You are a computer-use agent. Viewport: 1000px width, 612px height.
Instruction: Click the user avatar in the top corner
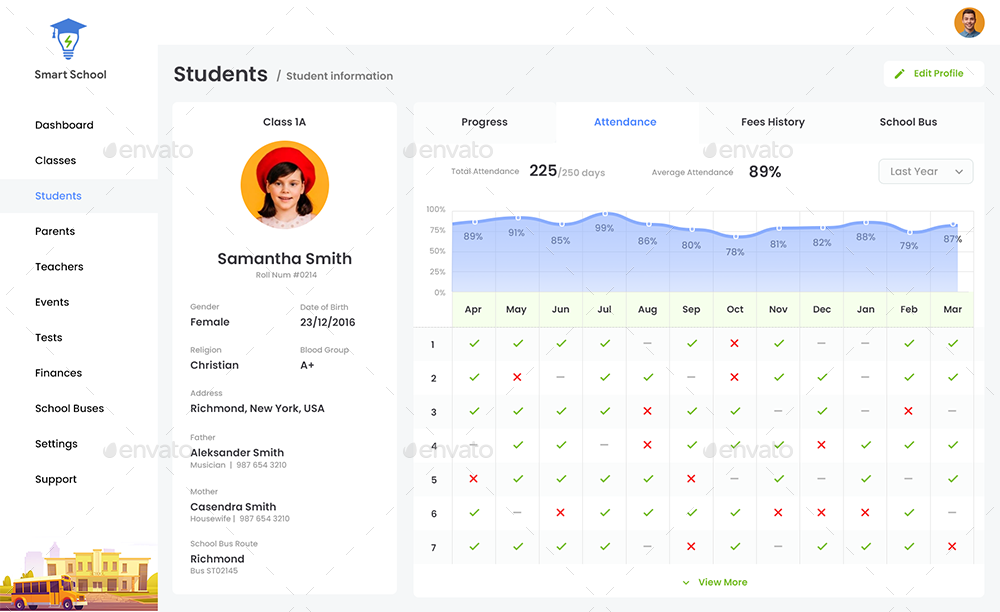[x=968, y=22]
